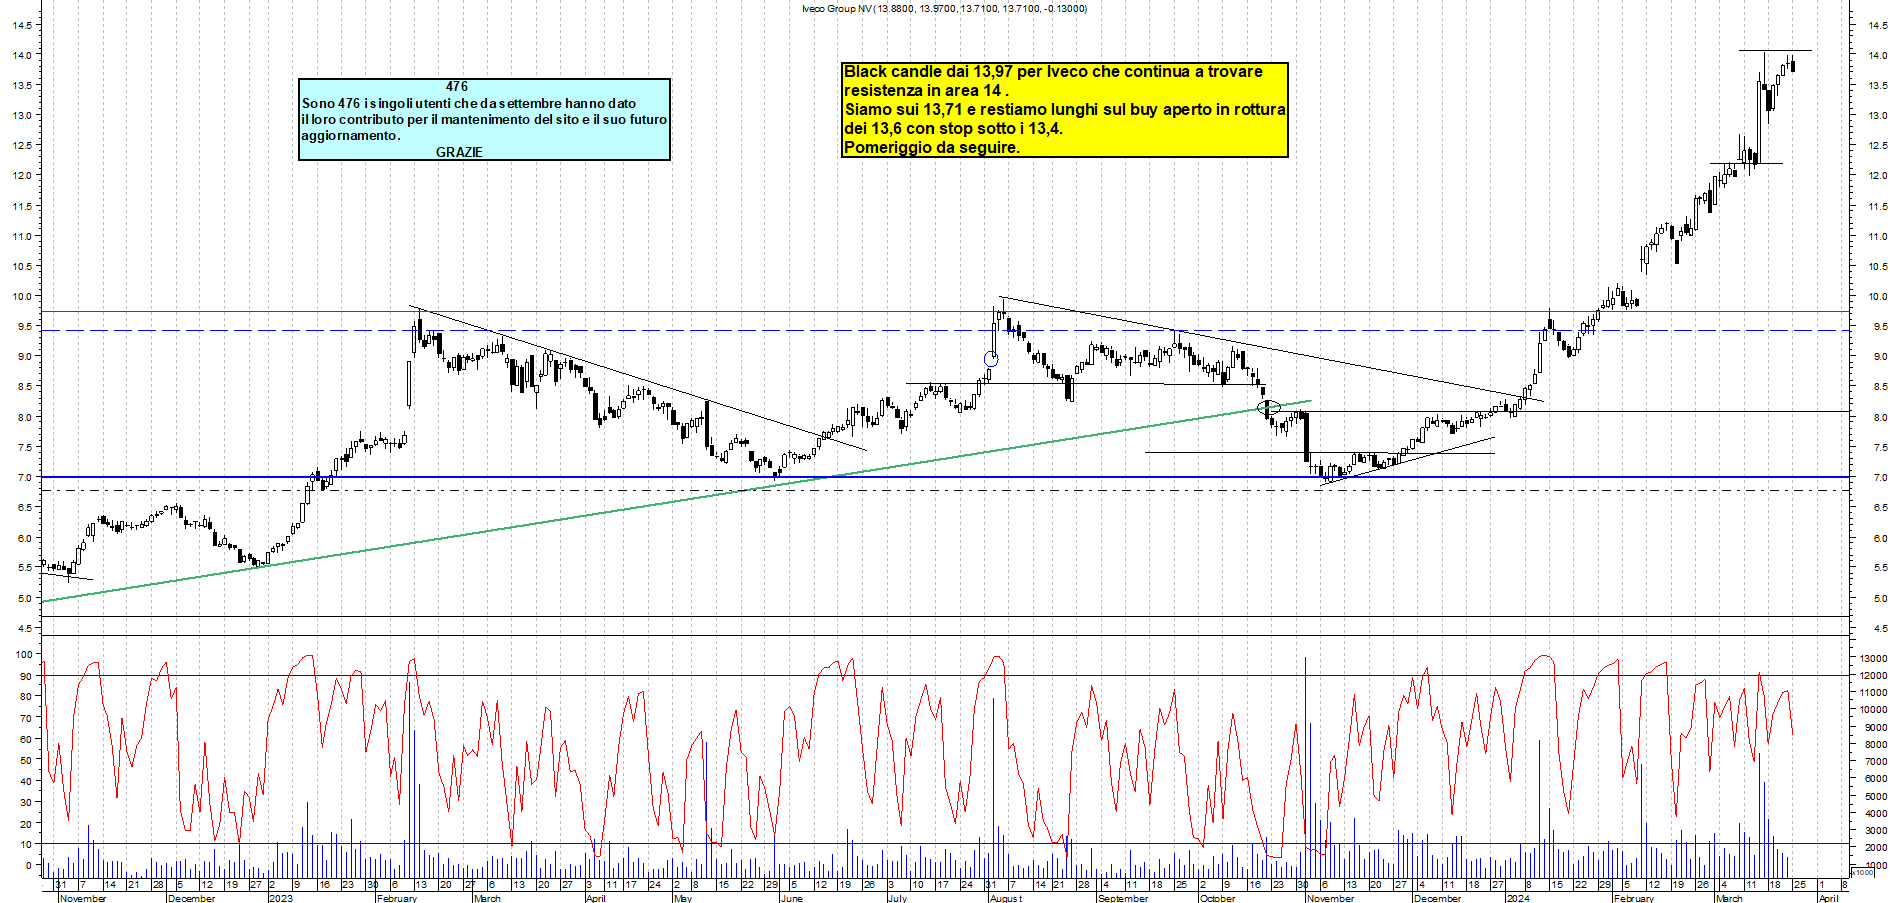Select the dashed blue horizontal line near 9.4
Viewport: 1890px width, 903px height.
point(945,330)
